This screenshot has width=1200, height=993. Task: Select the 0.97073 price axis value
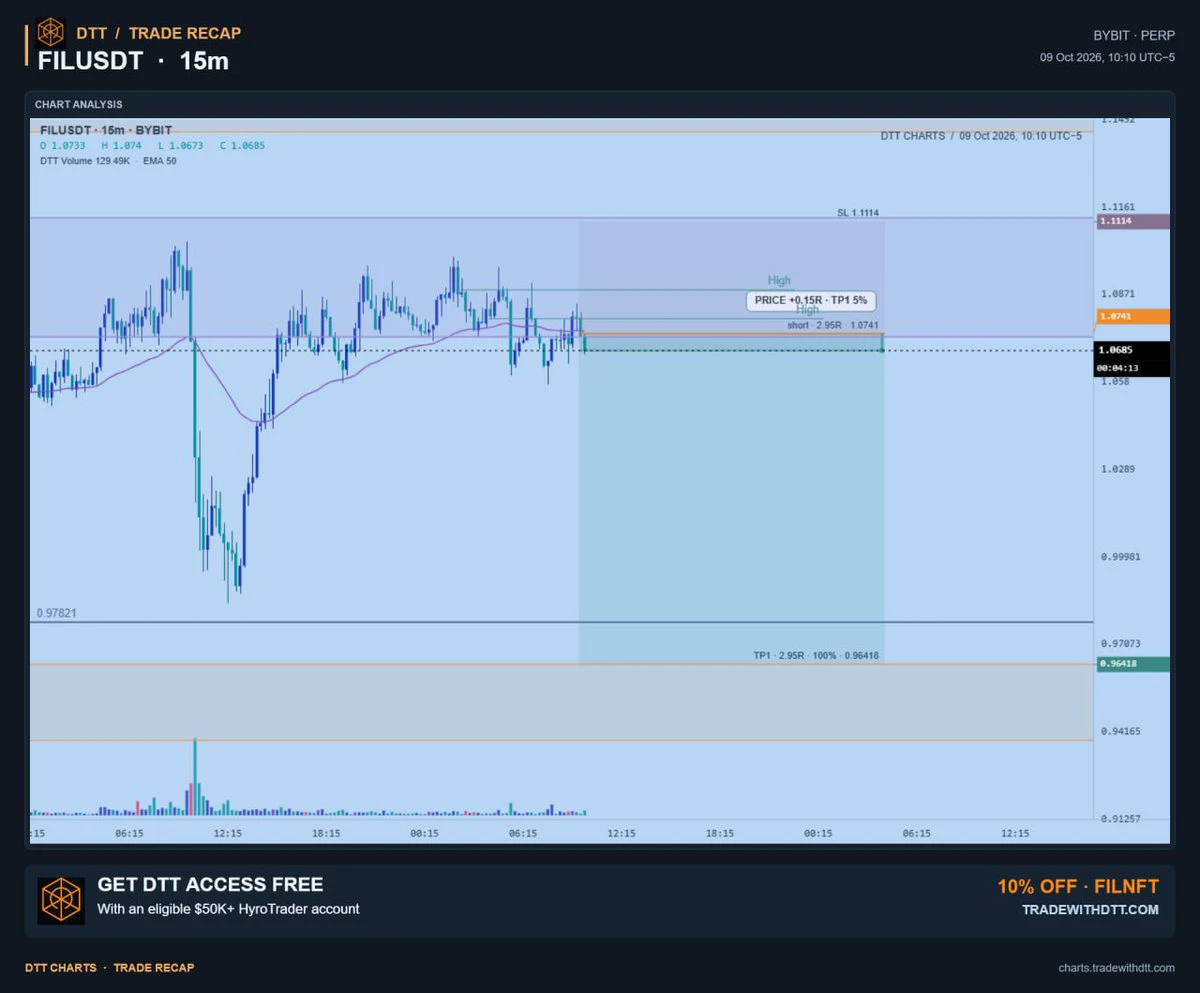(x=1121, y=644)
